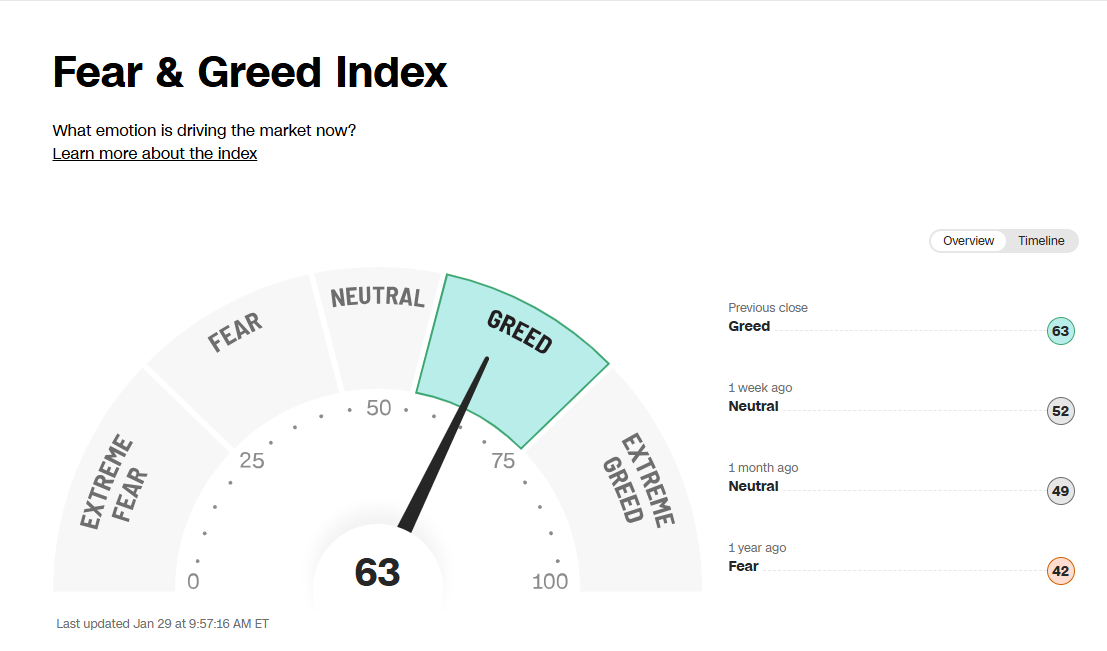Switch to the Timeline view
The image size is (1107, 651).
point(1041,241)
